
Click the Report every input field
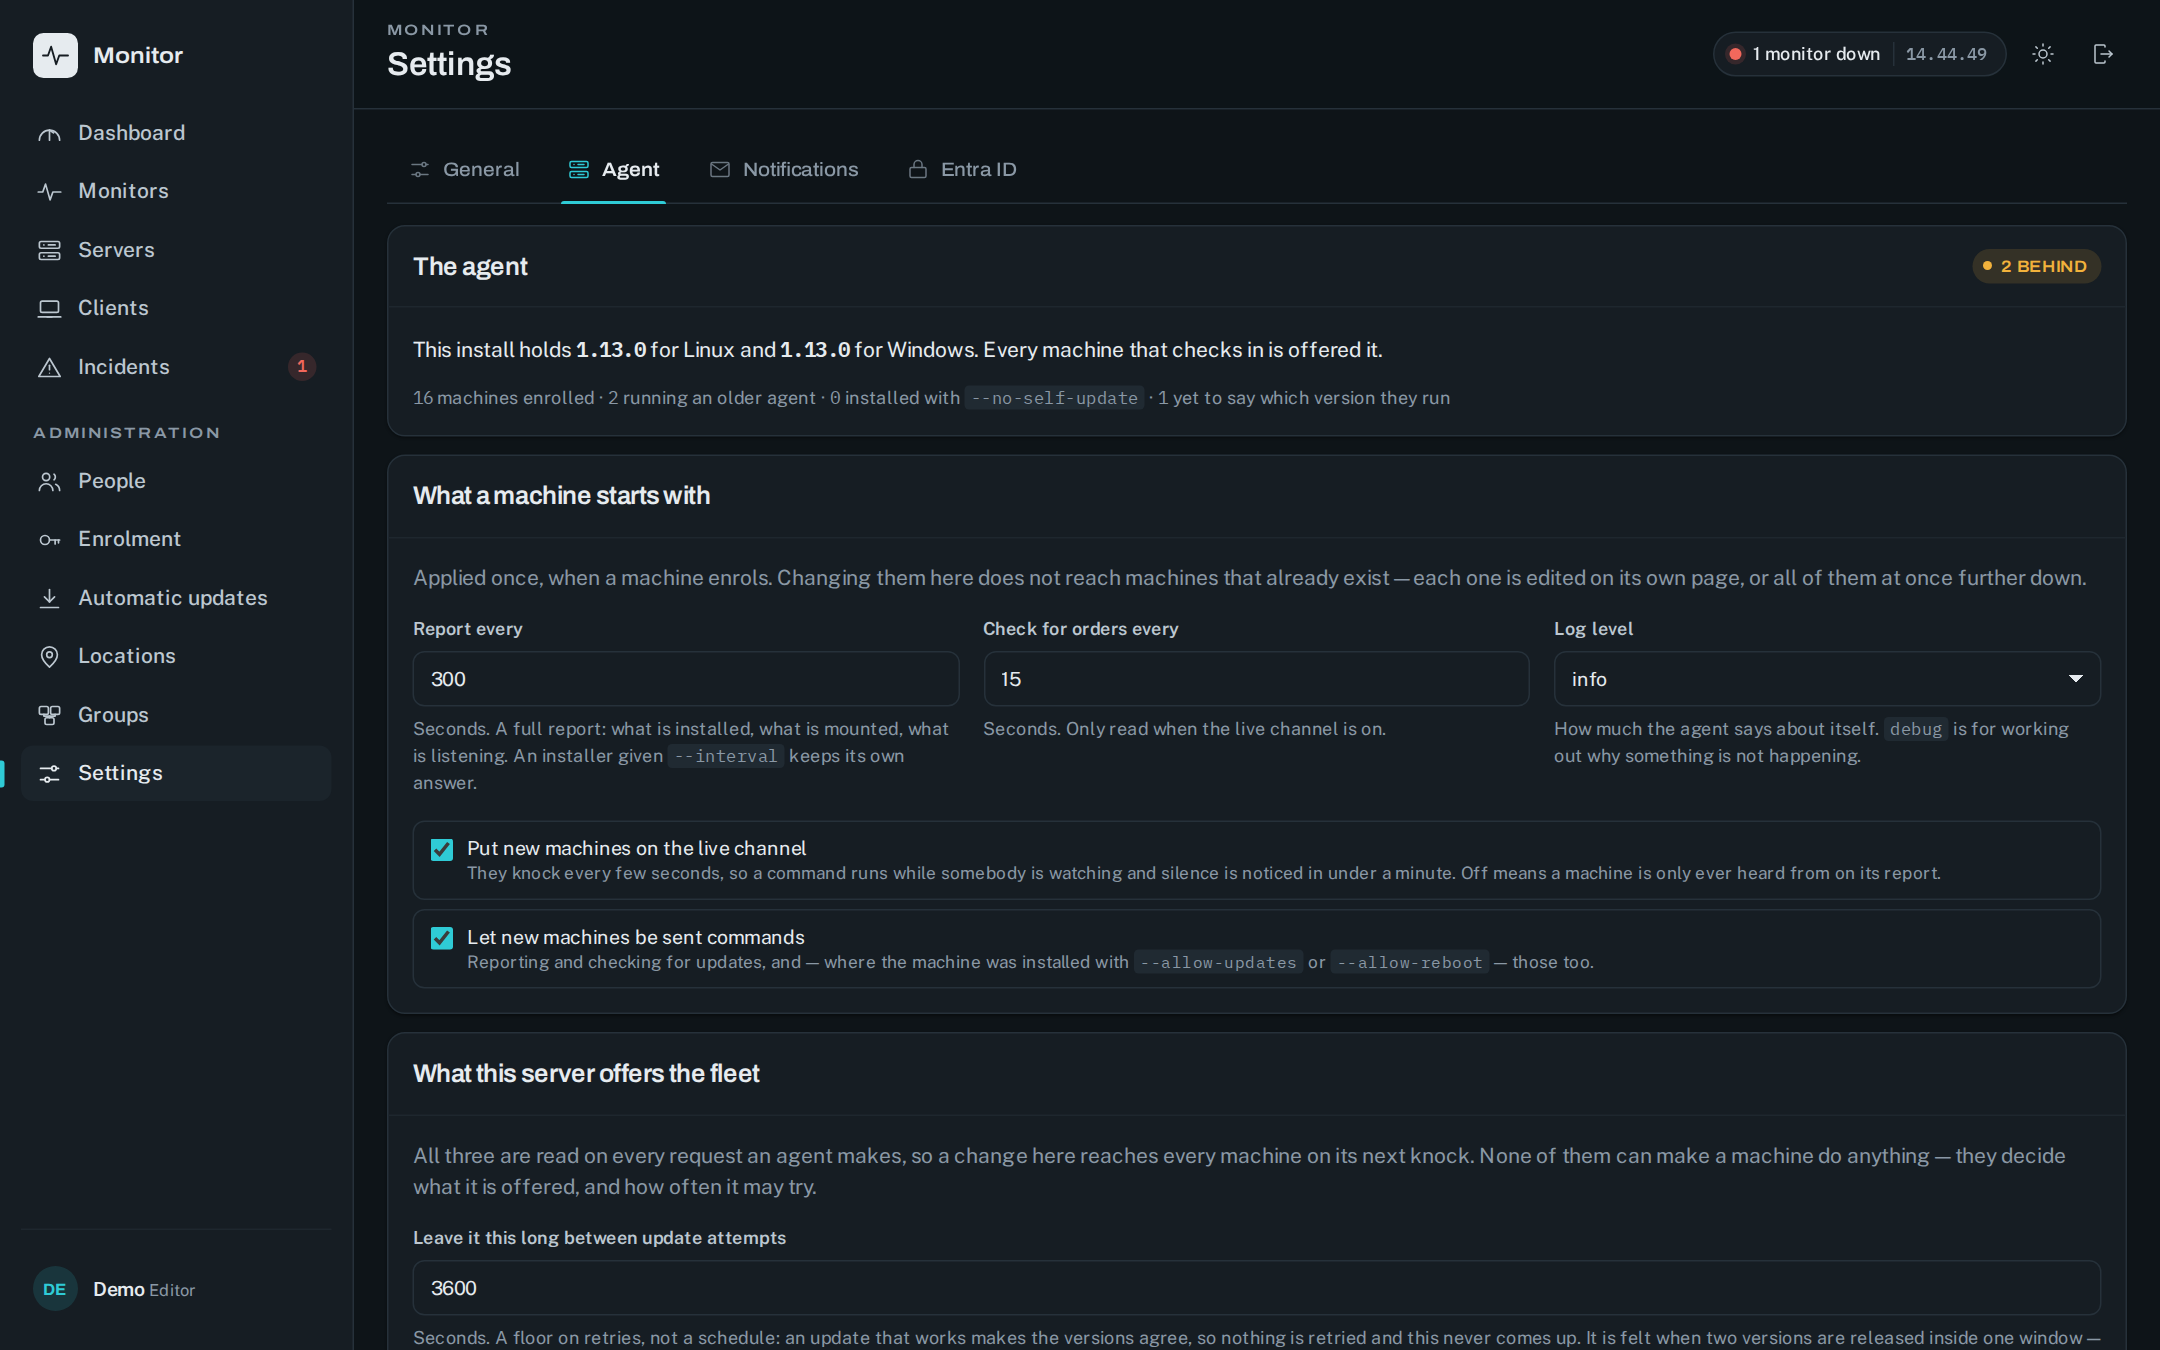click(x=685, y=679)
